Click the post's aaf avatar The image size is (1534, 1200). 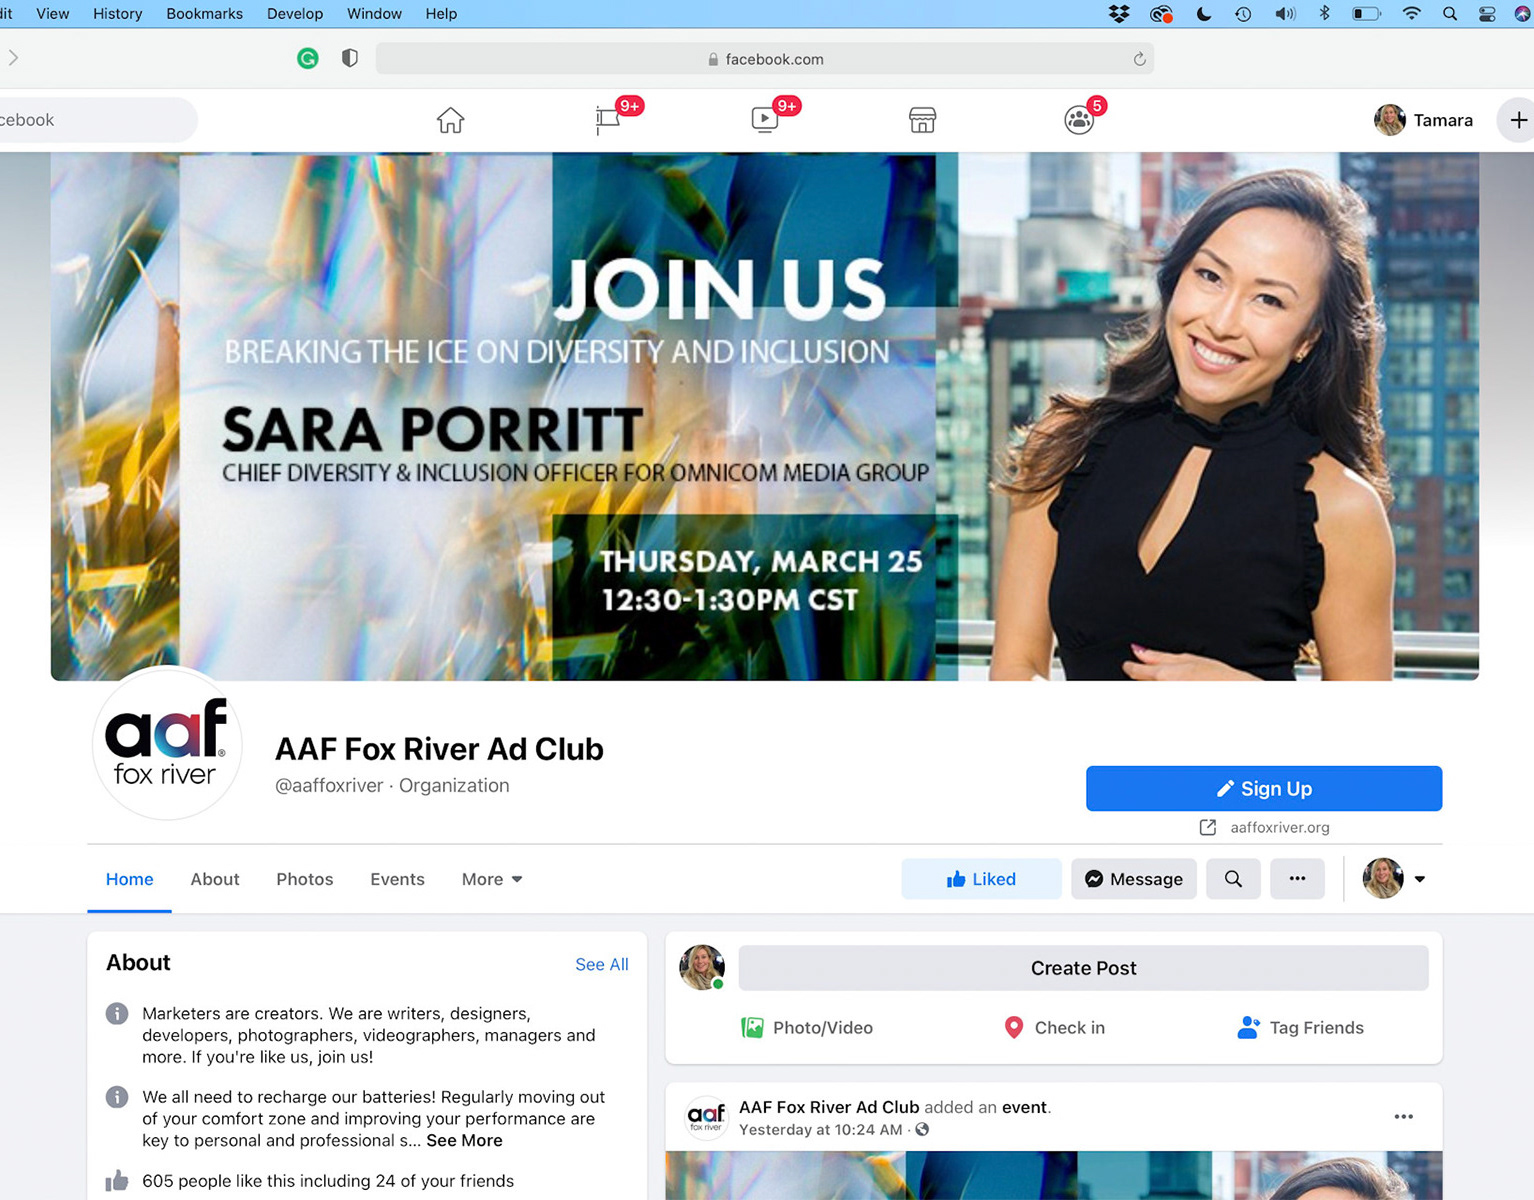[x=706, y=1117]
